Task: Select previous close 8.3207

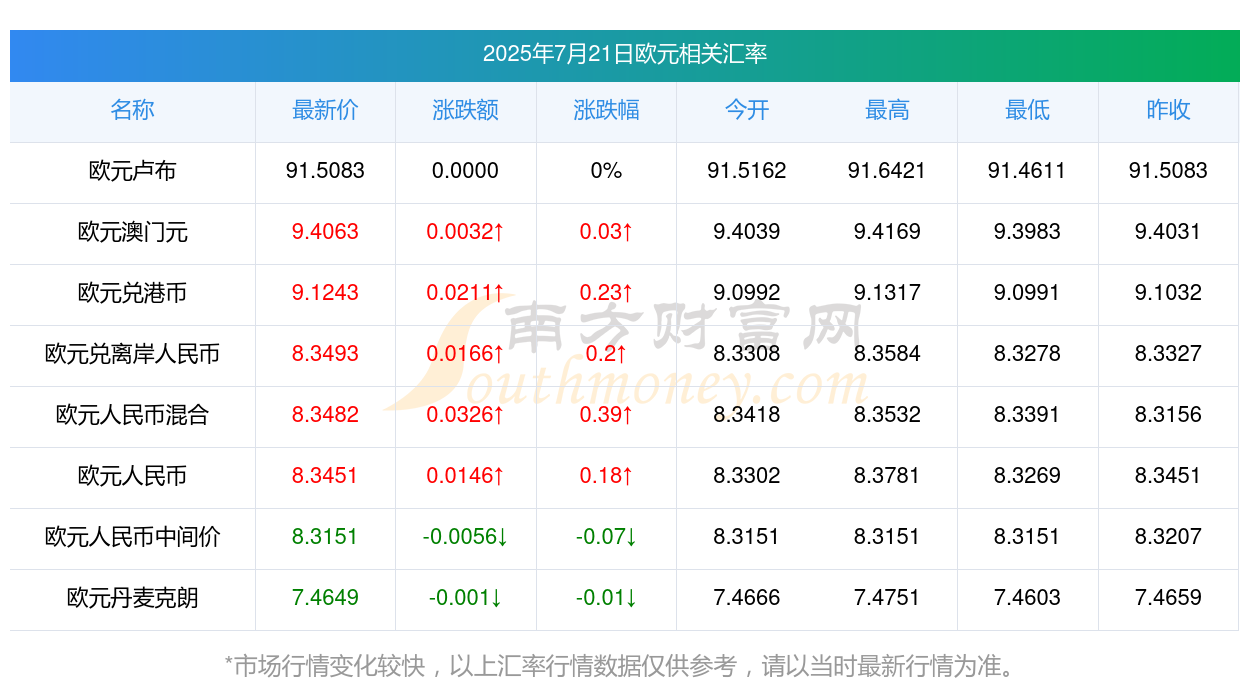Action: [x=1168, y=537]
